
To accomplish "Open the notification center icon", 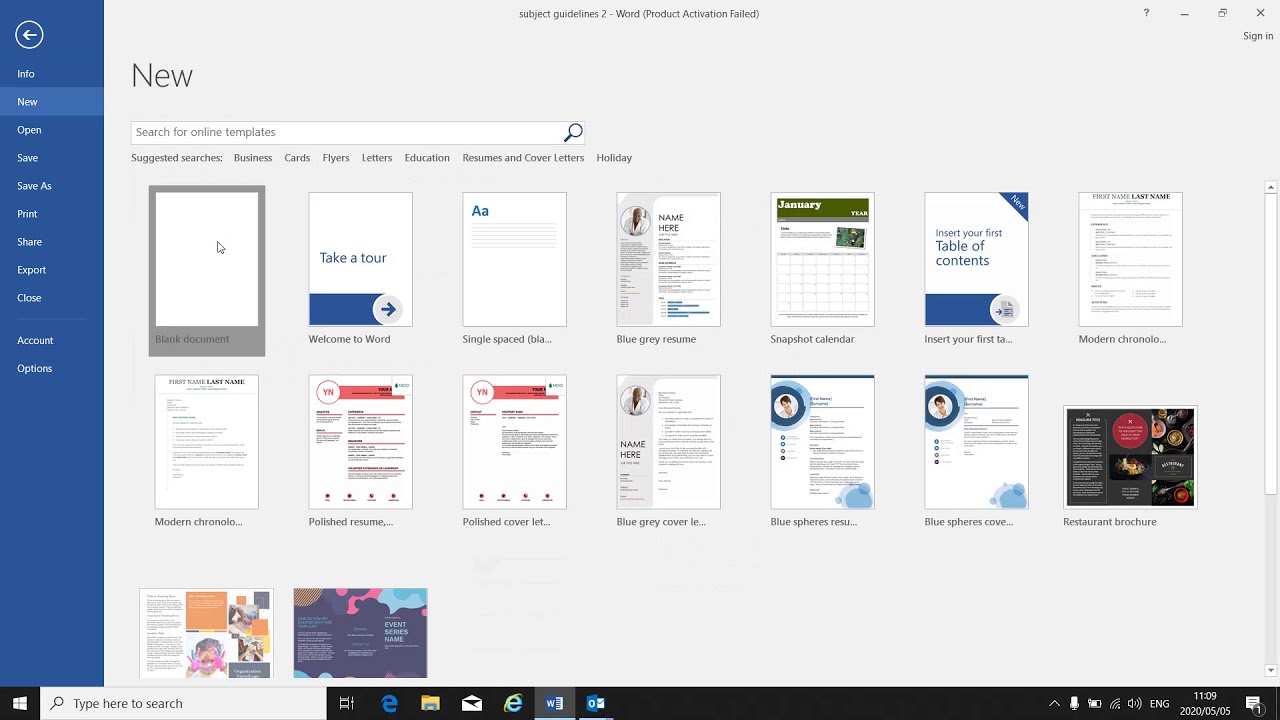I will (1253, 703).
